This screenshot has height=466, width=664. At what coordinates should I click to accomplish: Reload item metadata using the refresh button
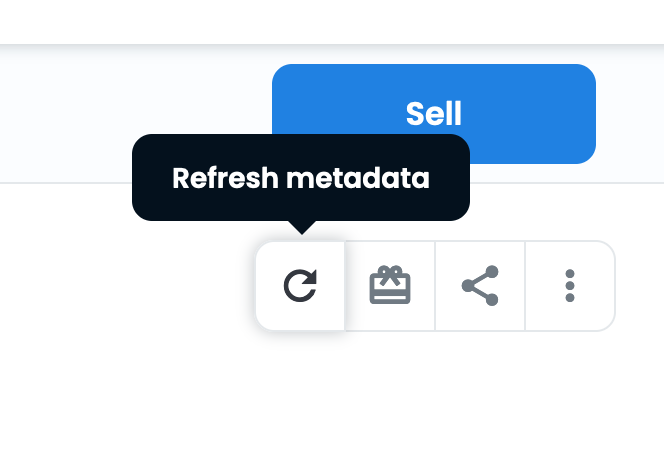pyautogui.click(x=300, y=286)
